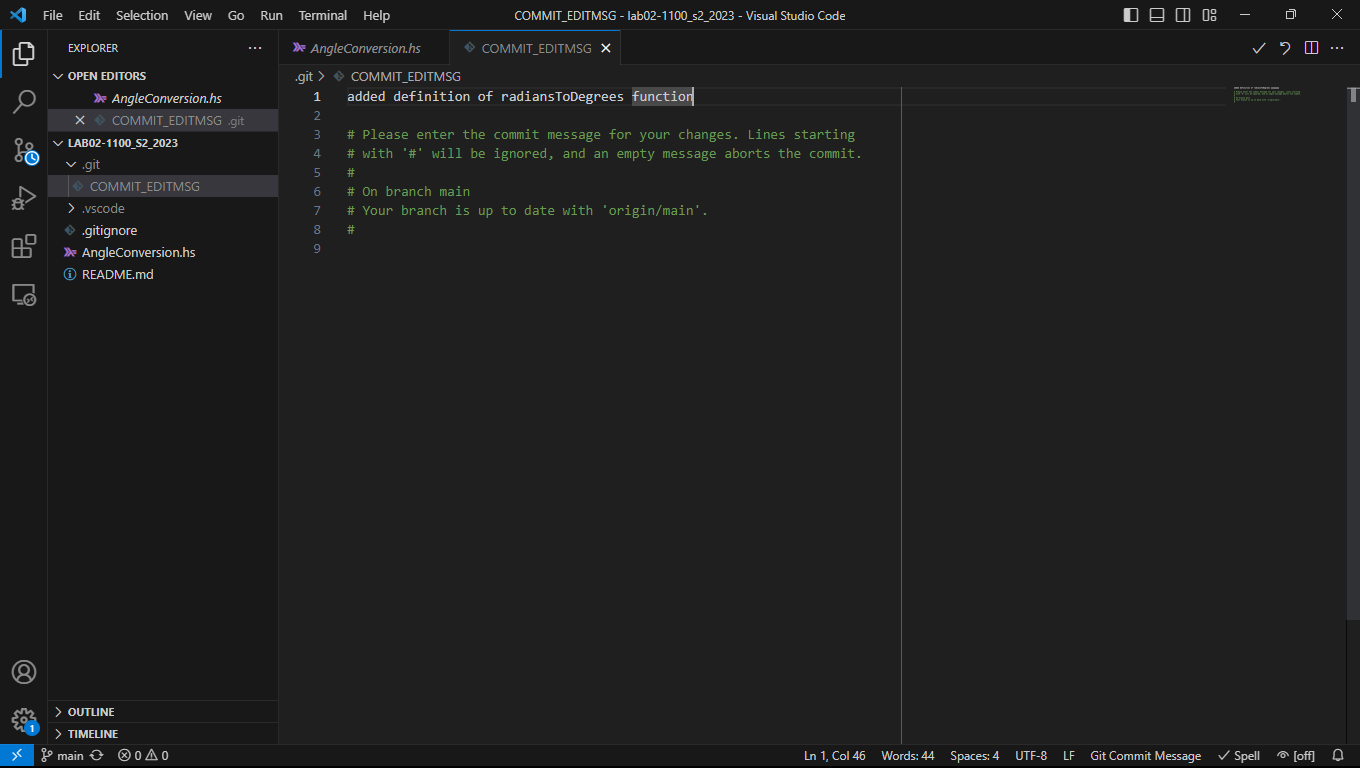The height and width of the screenshot is (768, 1360).
Task: Open Remote Explorer icon in activity bar
Action: [x=24, y=294]
